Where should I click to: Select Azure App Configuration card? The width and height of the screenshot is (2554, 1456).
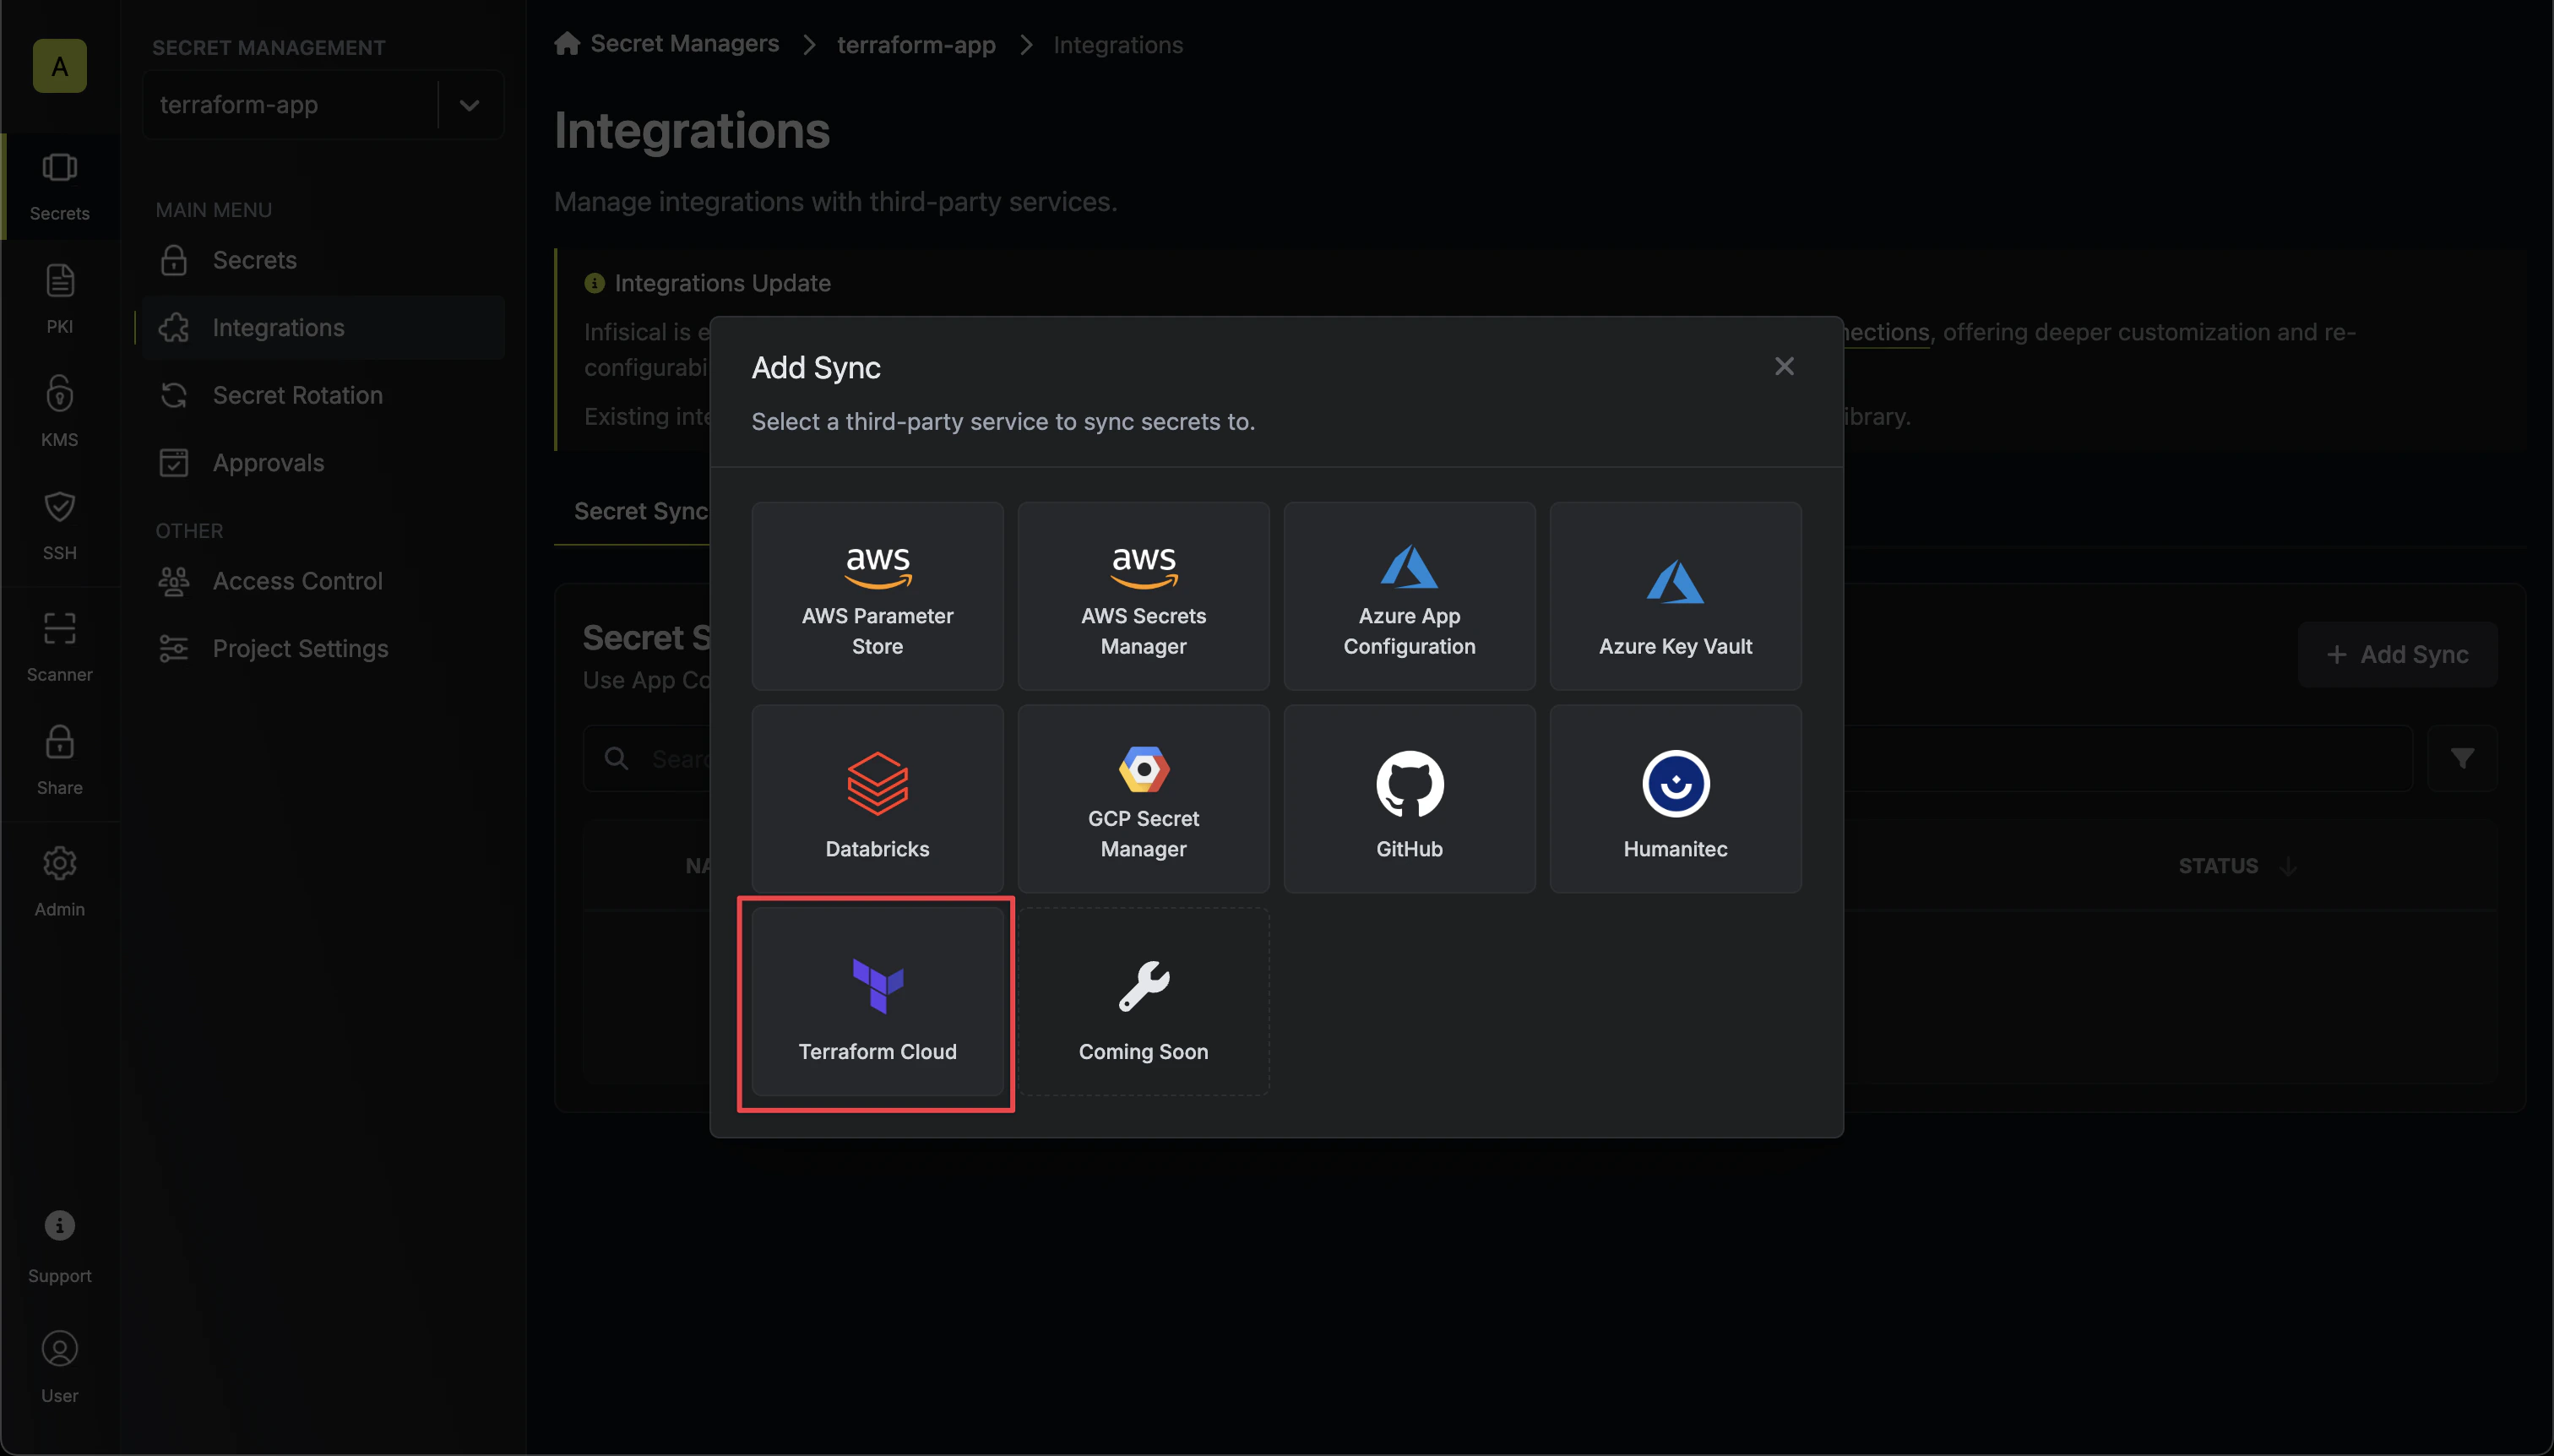coord(1409,596)
